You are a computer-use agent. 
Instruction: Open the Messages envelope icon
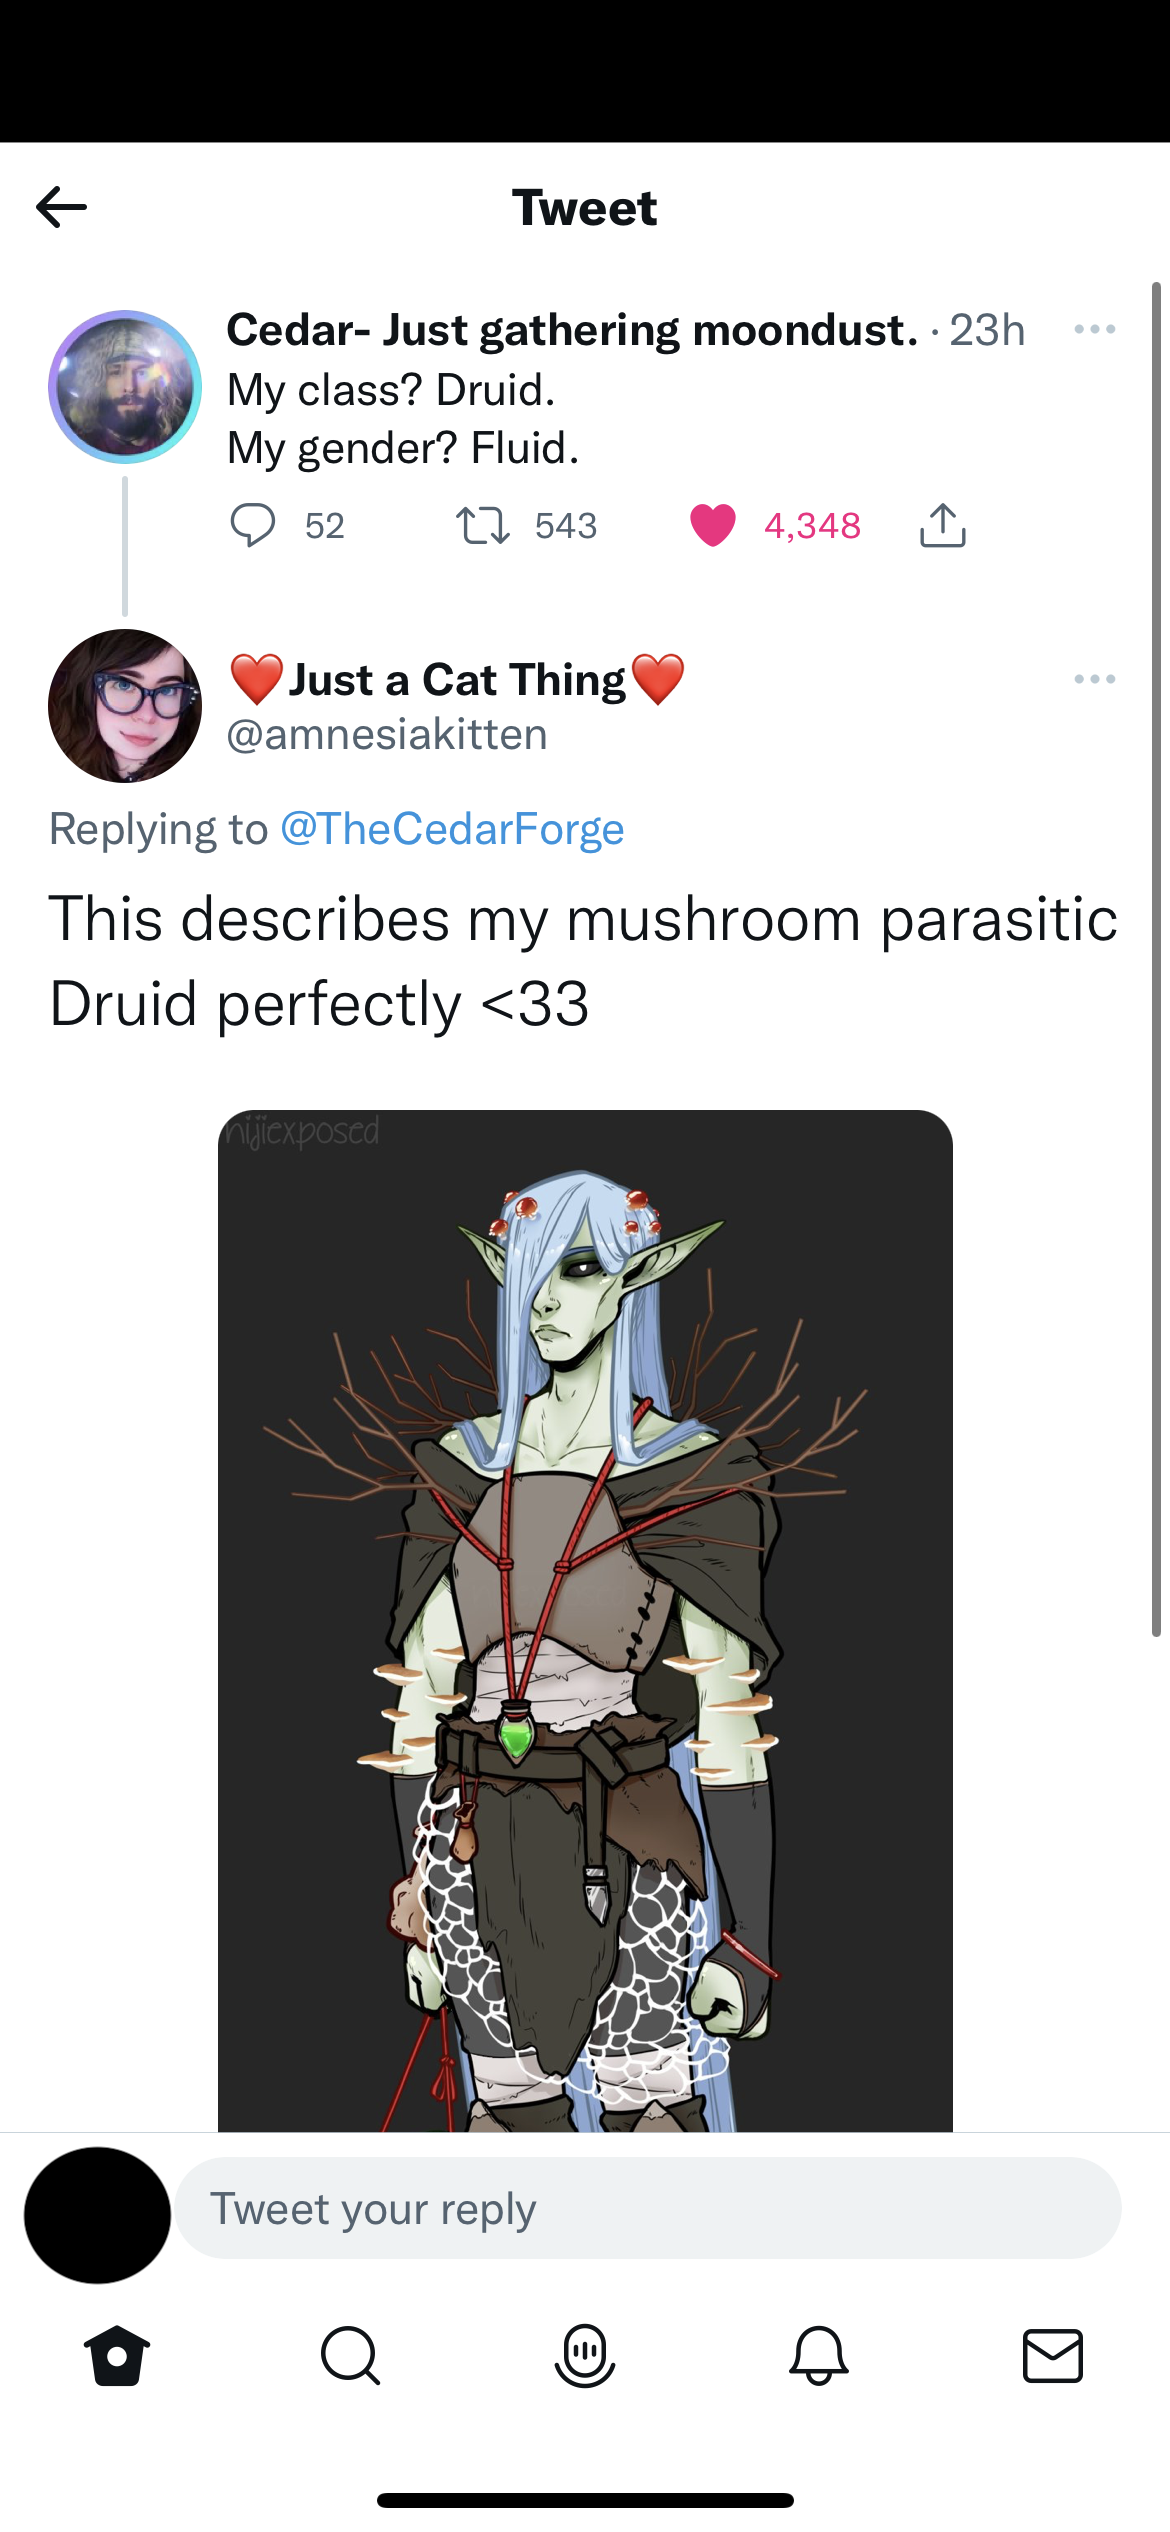[x=1053, y=2355]
